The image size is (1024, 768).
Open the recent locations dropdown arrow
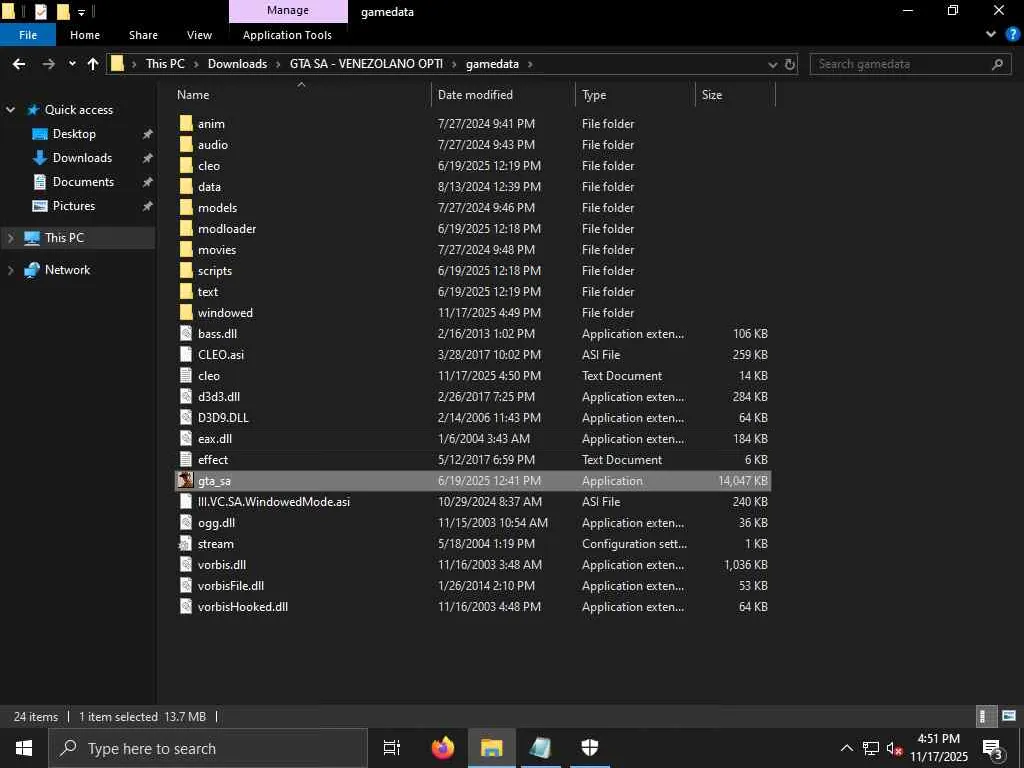[x=72, y=64]
